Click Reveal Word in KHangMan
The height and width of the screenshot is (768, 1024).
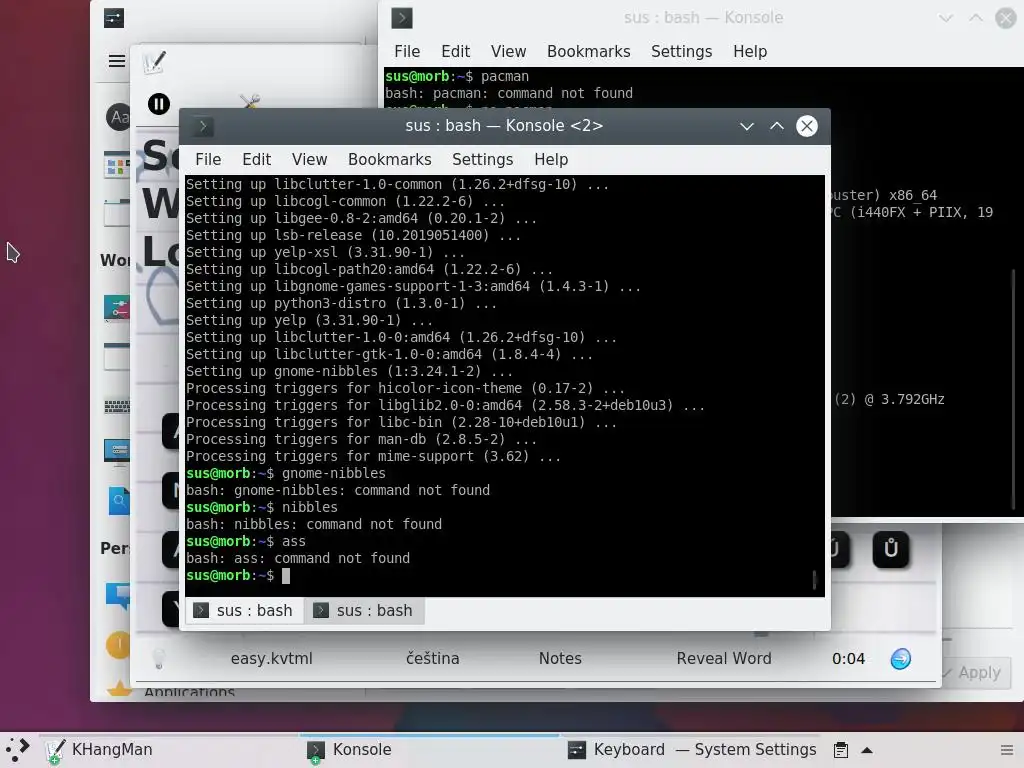click(724, 658)
